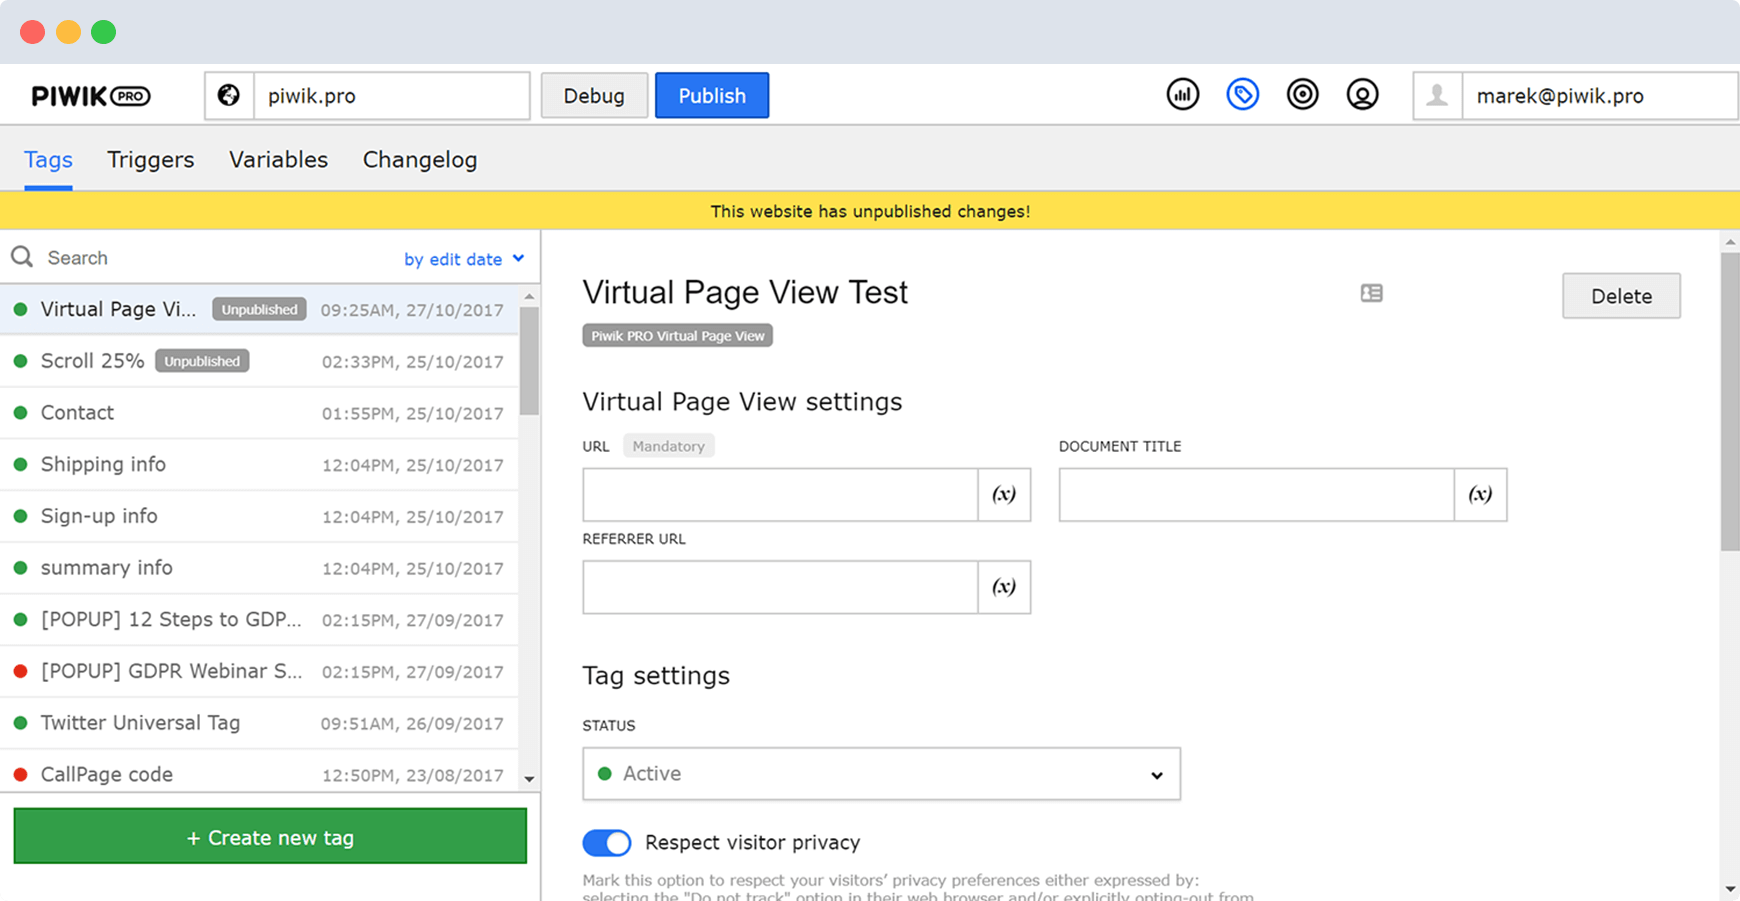Switch to the Tags tab
The height and width of the screenshot is (901, 1740).
(48, 160)
